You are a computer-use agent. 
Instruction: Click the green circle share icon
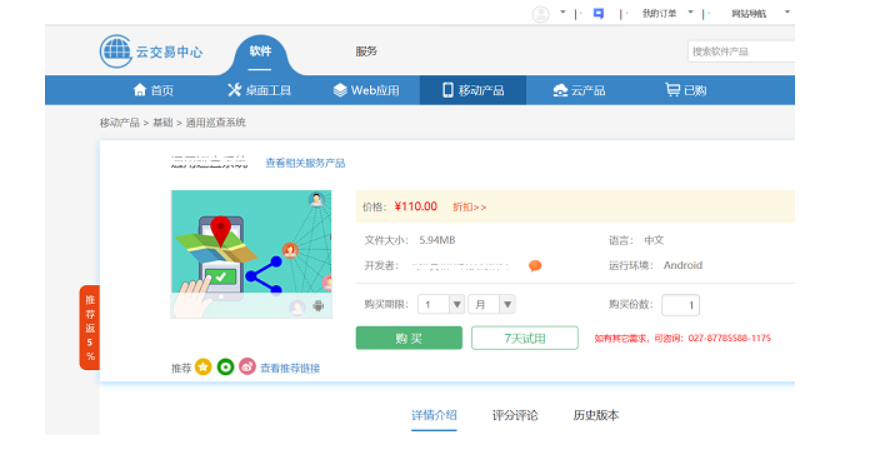pyautogui.click(x=225, y=367)
